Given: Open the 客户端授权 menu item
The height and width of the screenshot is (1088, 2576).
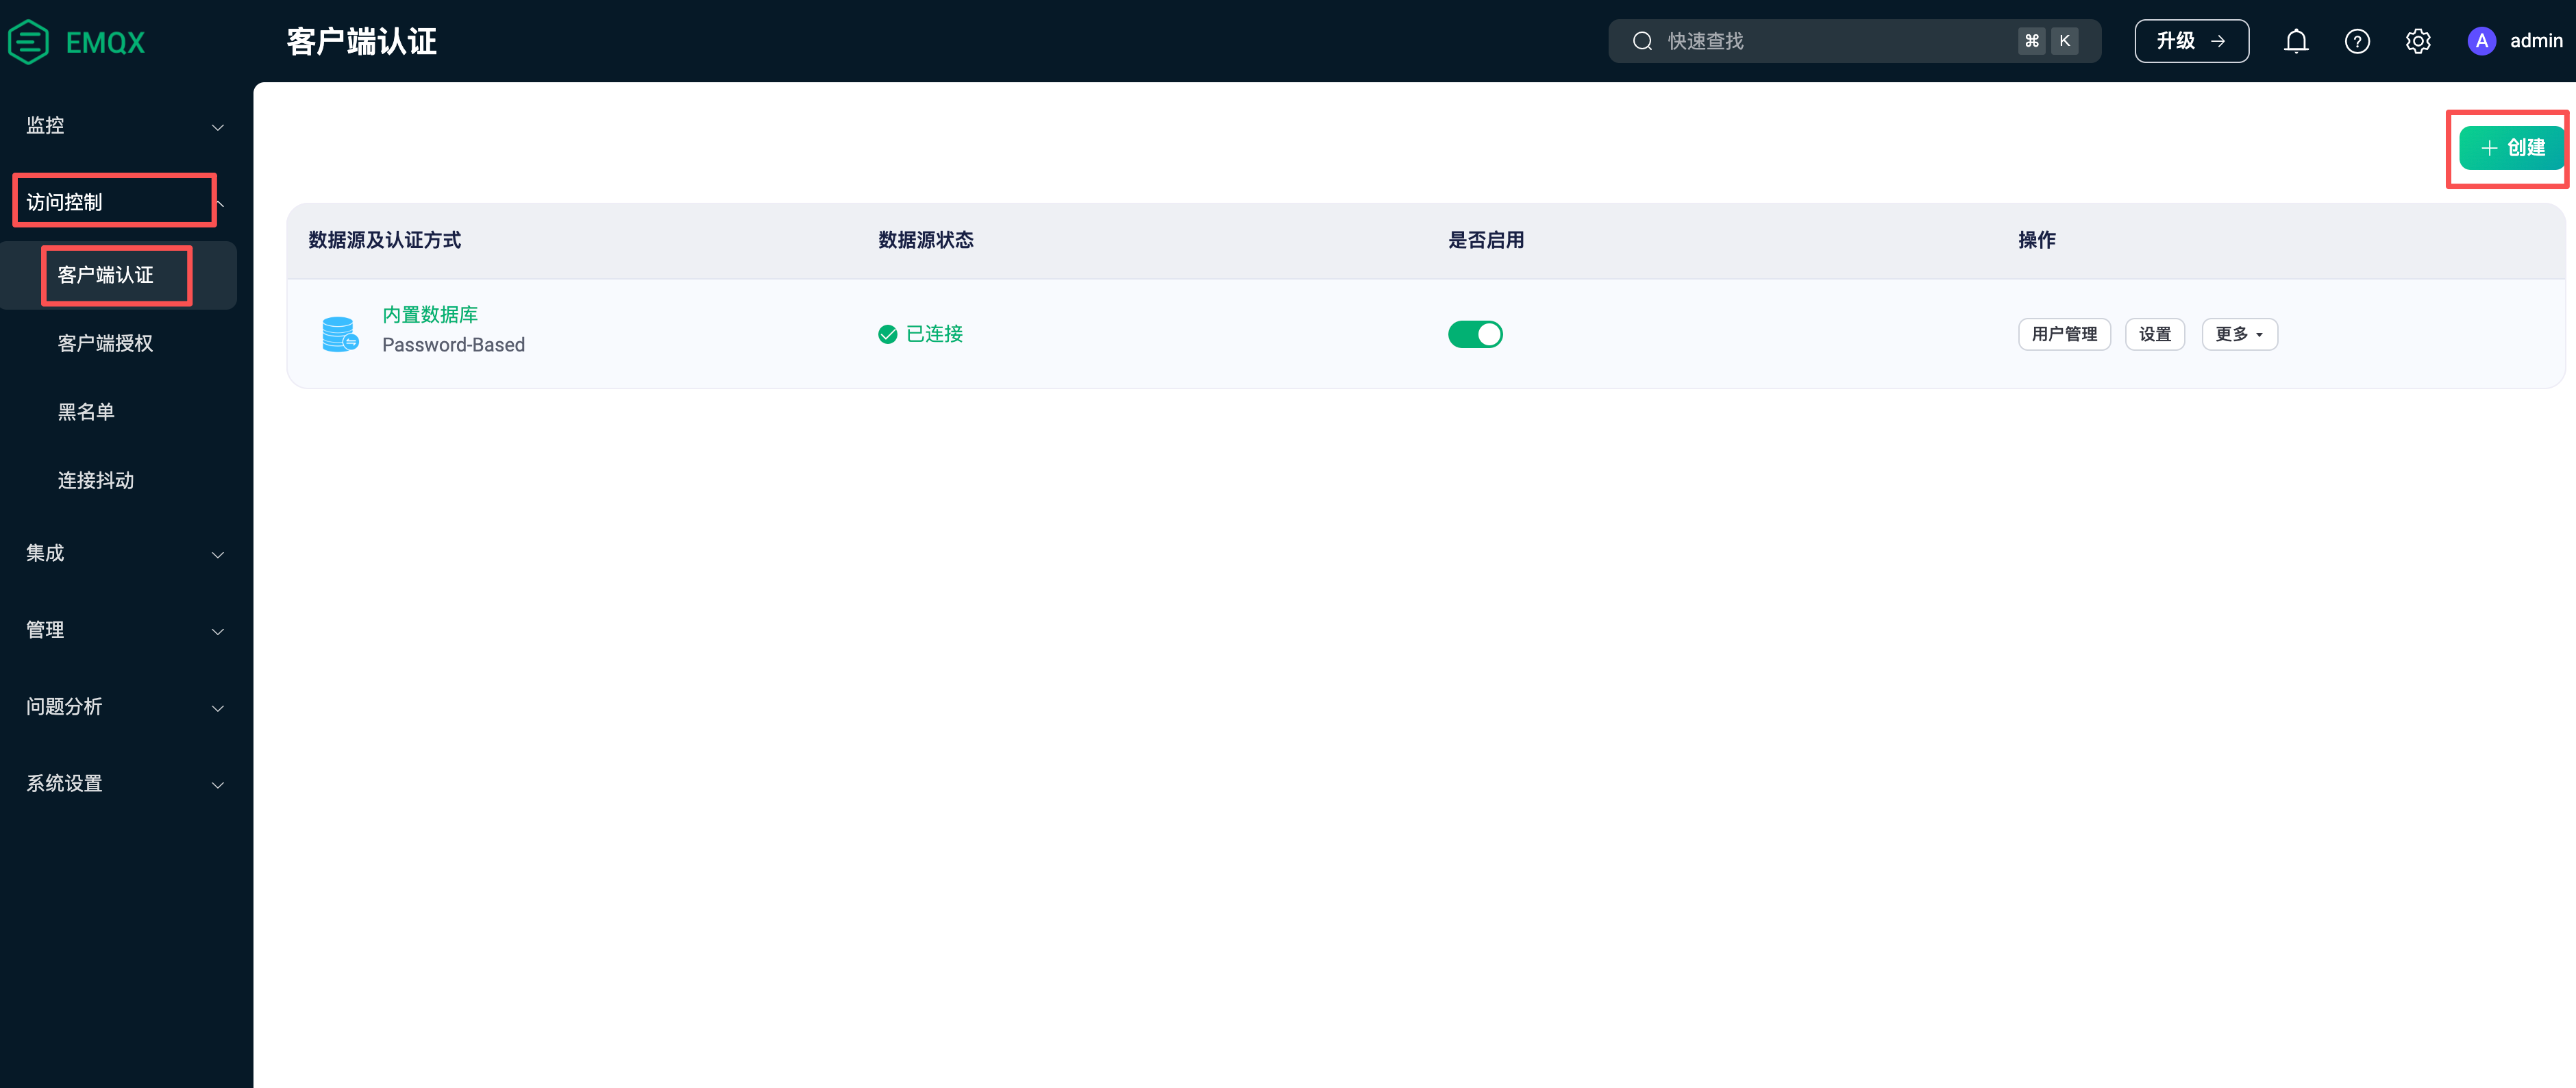Looking at the screenshot, I should click(105, 343).
